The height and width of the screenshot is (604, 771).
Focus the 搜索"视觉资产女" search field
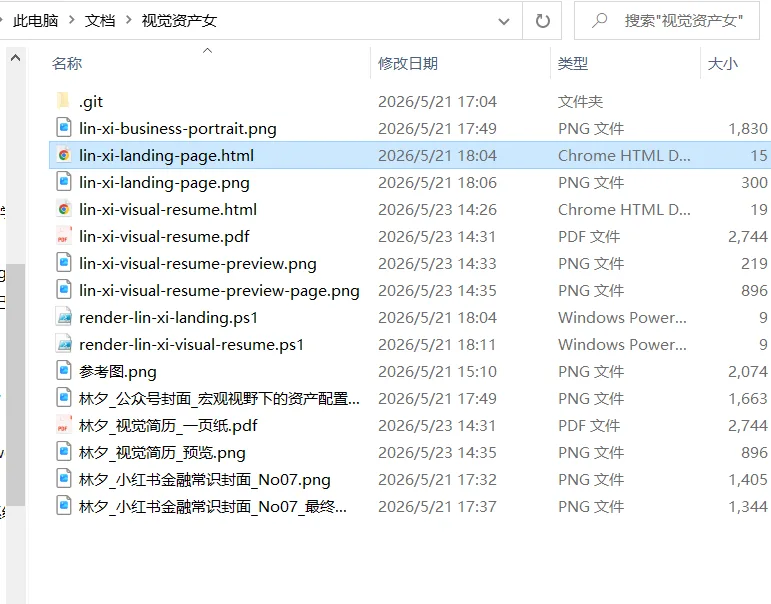667,21
